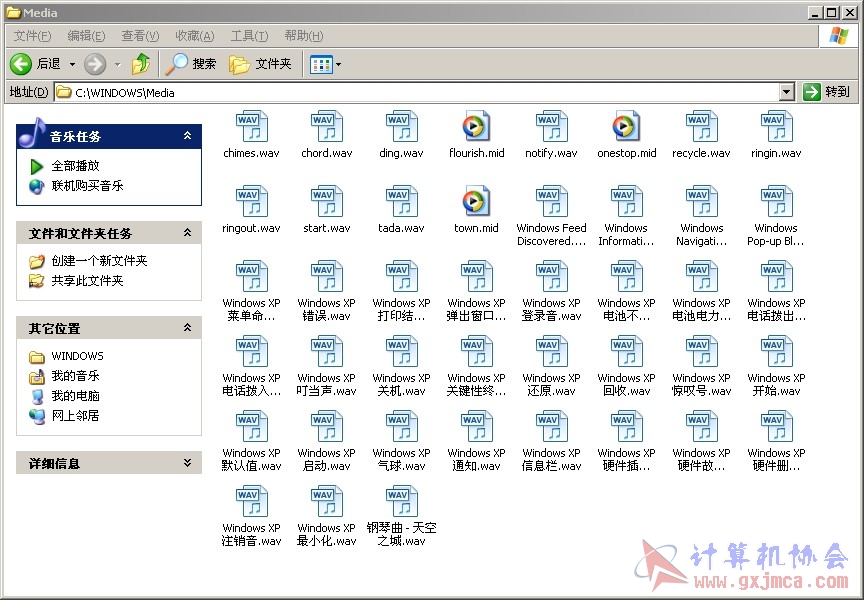This screenshot has height=600, width=864.
Task: Select the chimes.wav file icon
Action: (x=252, y=127)
